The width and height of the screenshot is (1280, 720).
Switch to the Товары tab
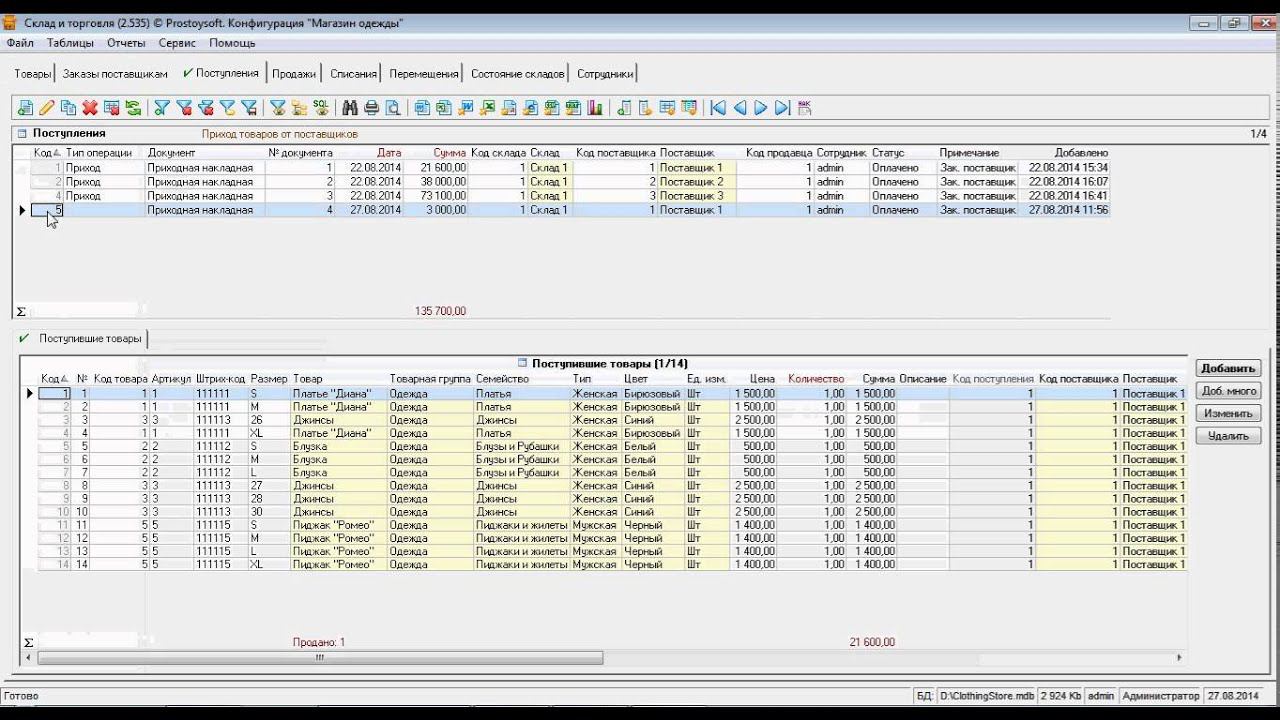point(32,74)
